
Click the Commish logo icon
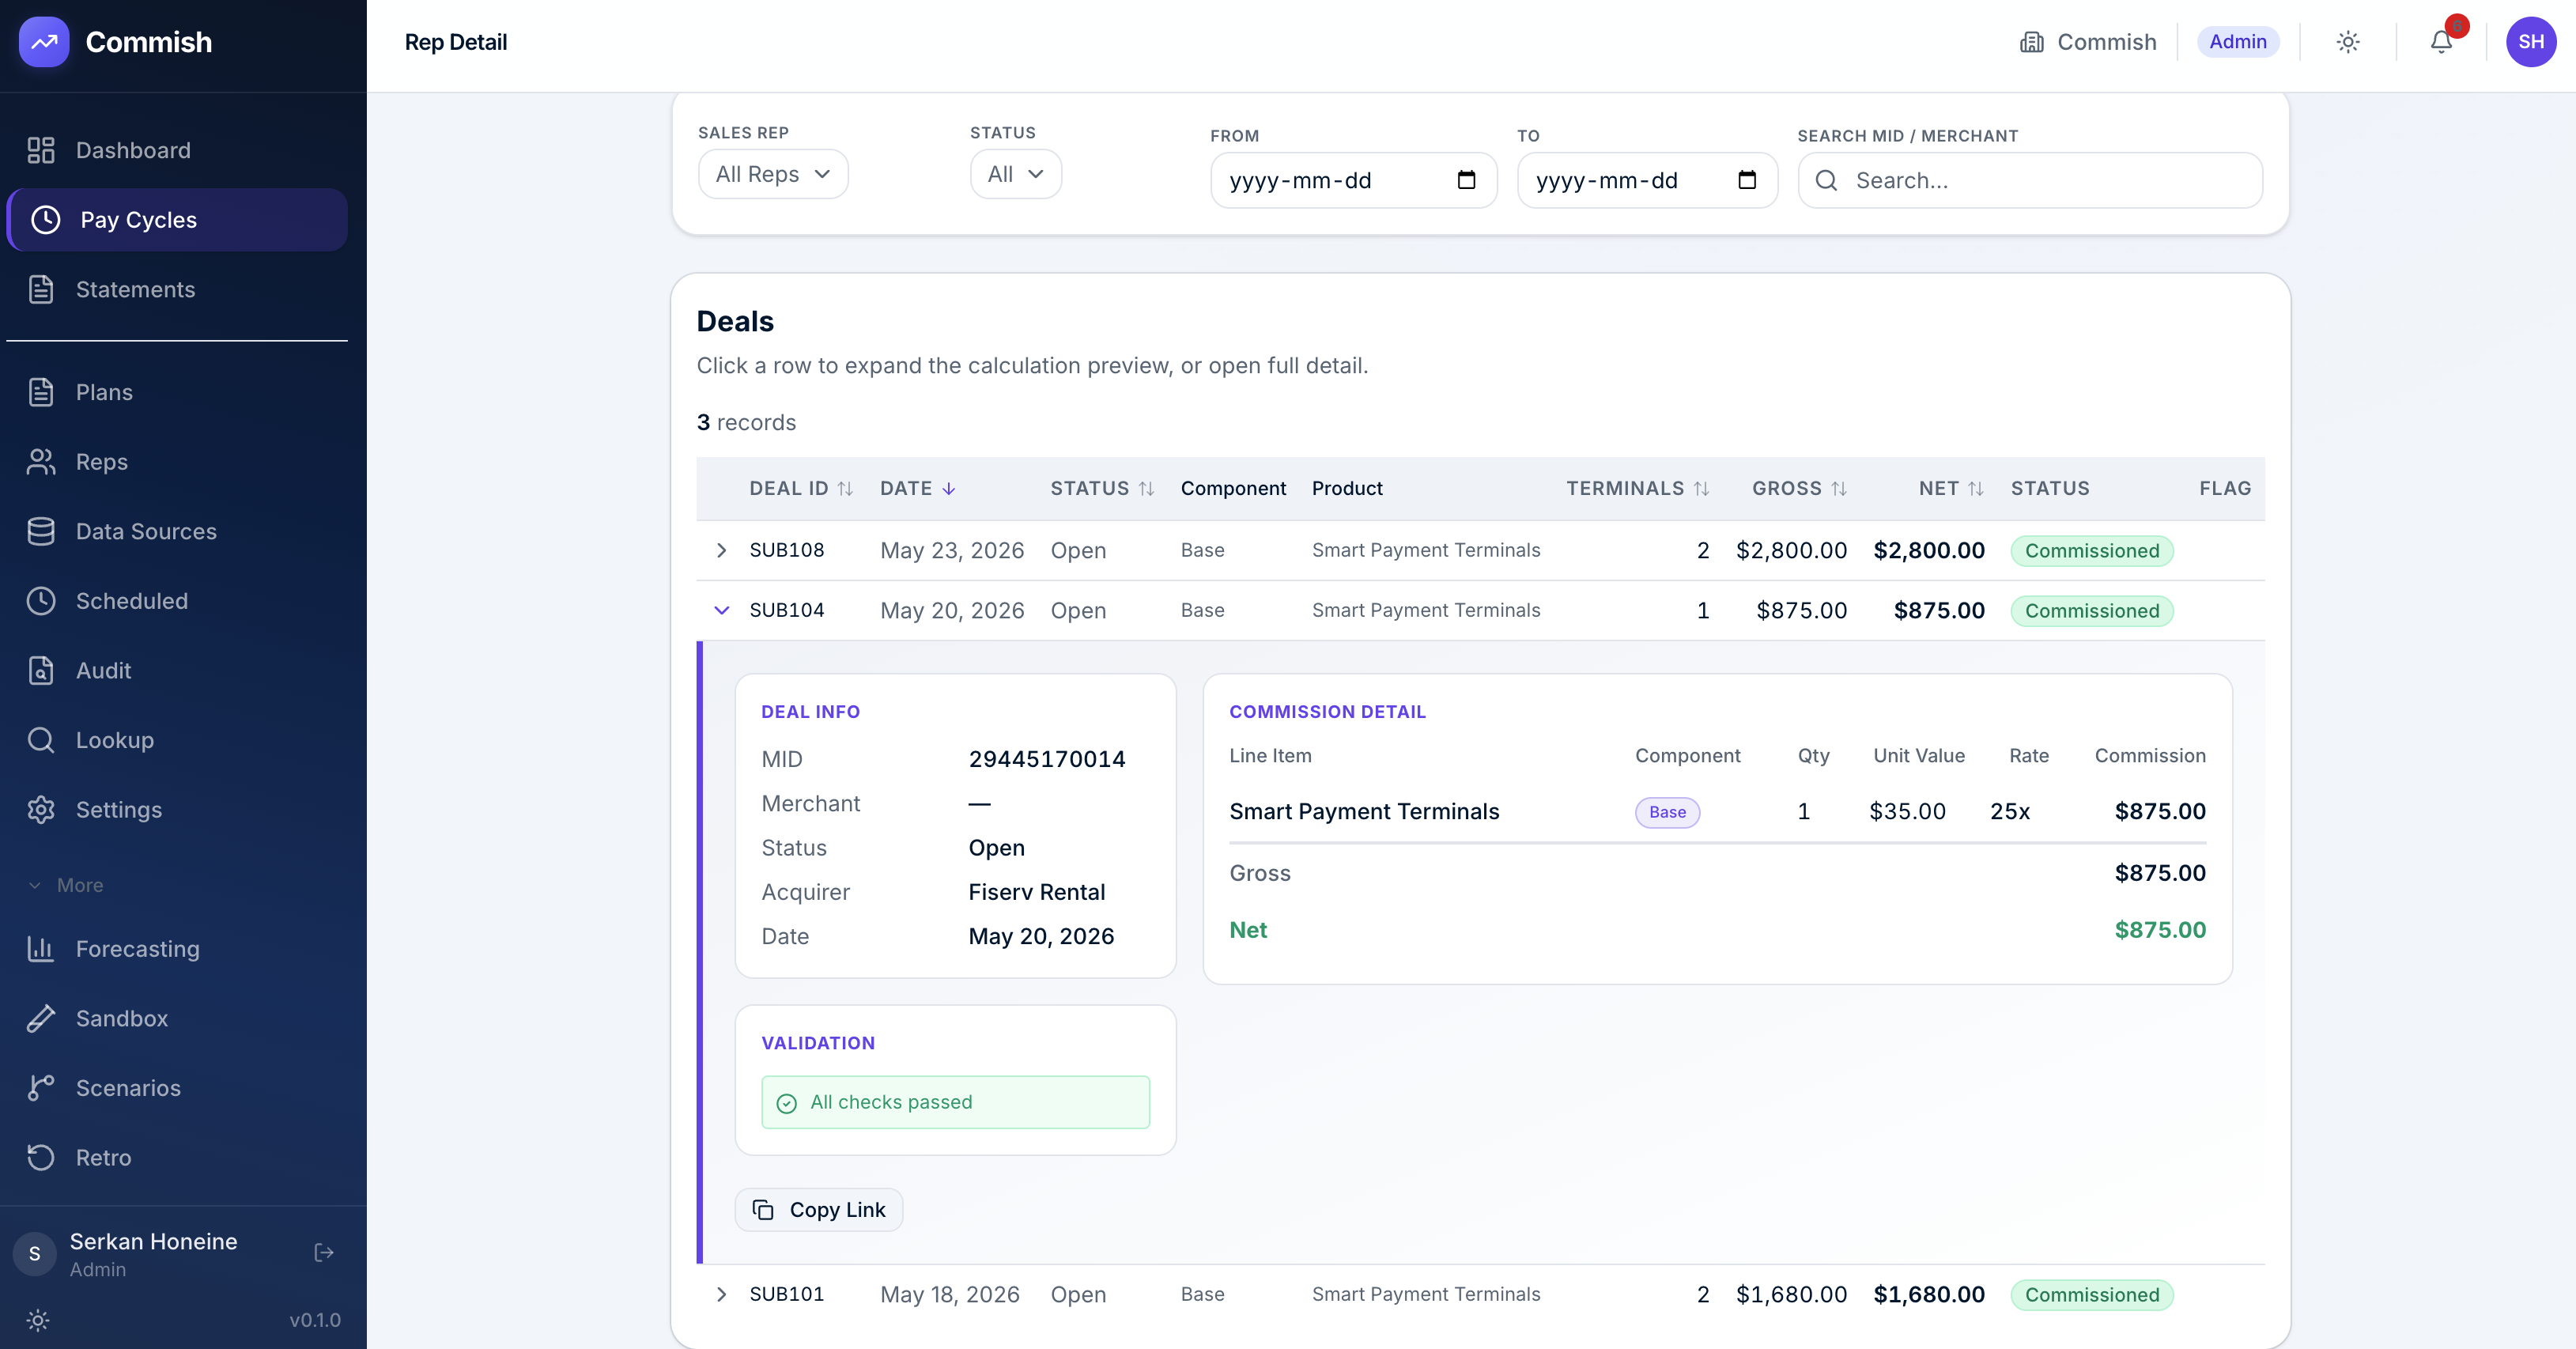44,42
